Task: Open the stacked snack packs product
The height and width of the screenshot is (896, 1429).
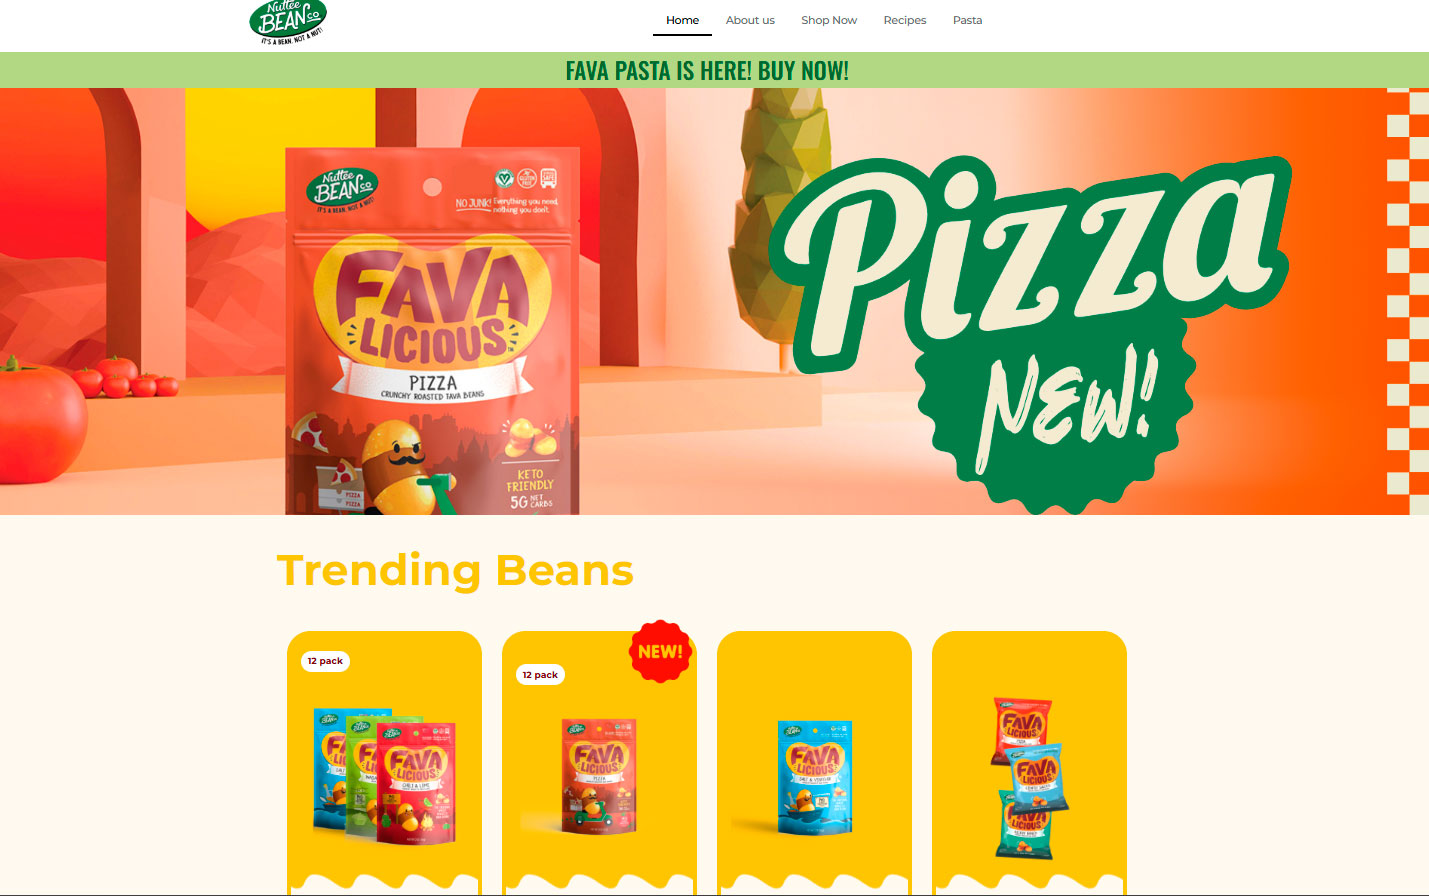Action: pyautogui.click(x=1030, y=777)
